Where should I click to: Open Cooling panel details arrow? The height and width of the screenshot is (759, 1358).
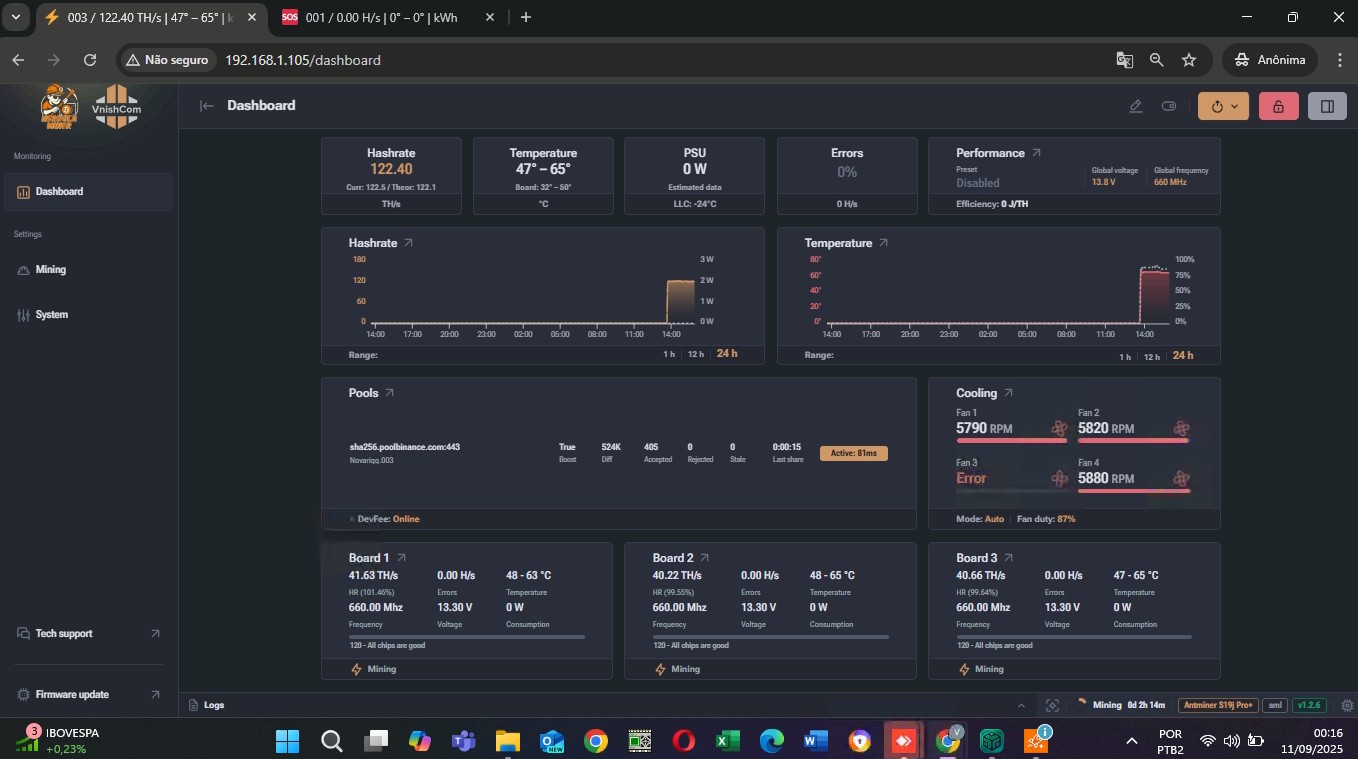click(1008, 393)
